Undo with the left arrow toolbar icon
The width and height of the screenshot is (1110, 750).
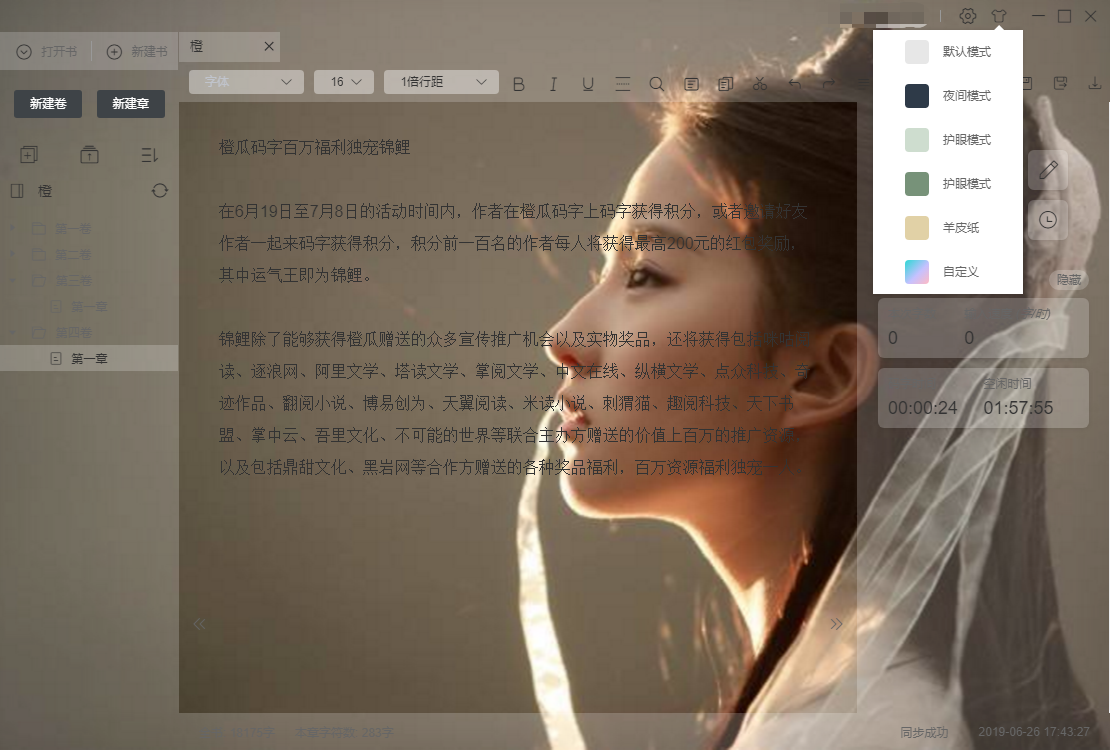click(x=794, y=82)
